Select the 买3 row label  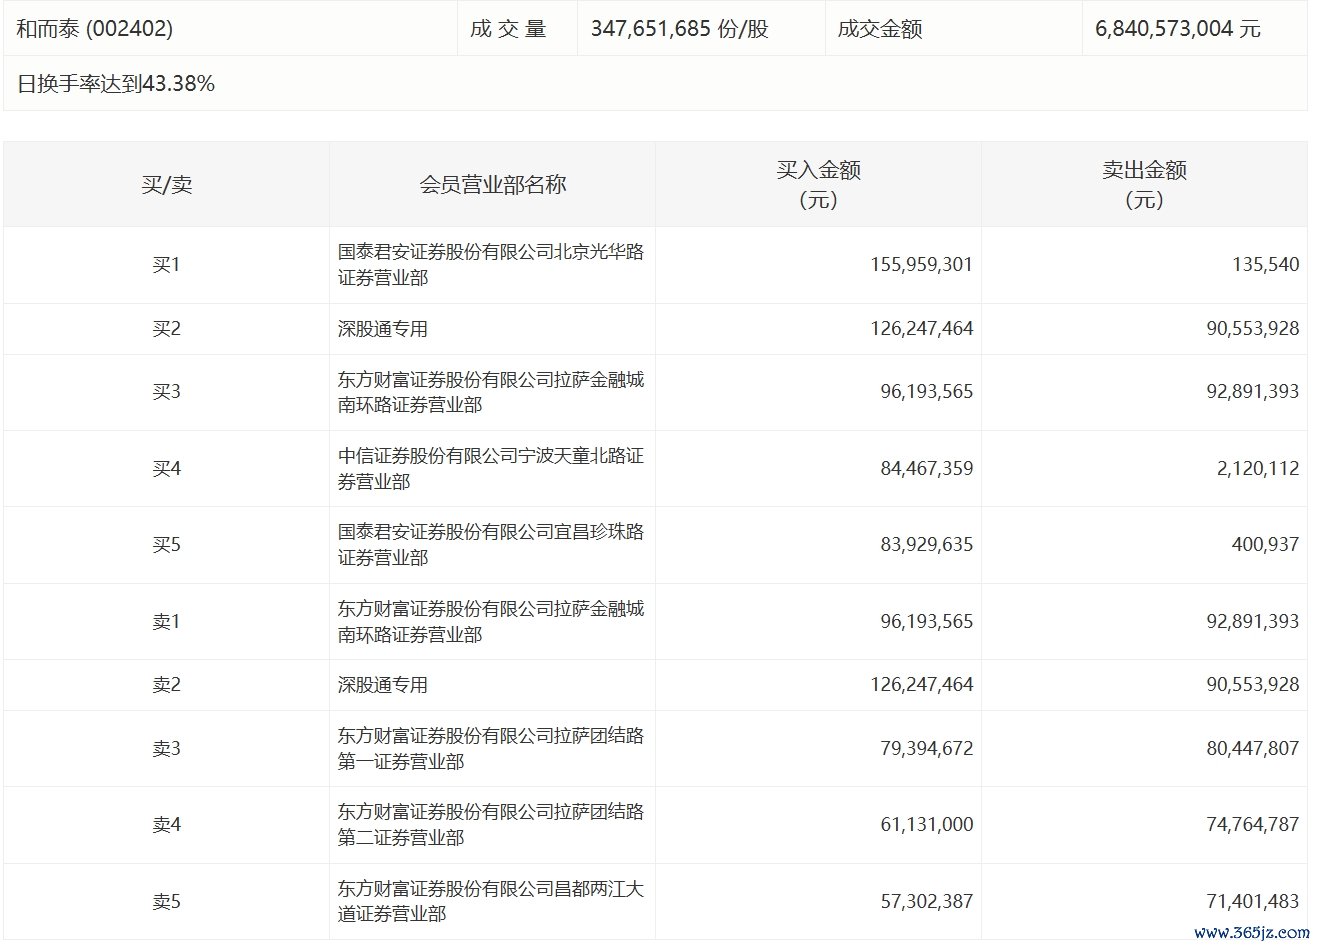click(x=166, y=392)
